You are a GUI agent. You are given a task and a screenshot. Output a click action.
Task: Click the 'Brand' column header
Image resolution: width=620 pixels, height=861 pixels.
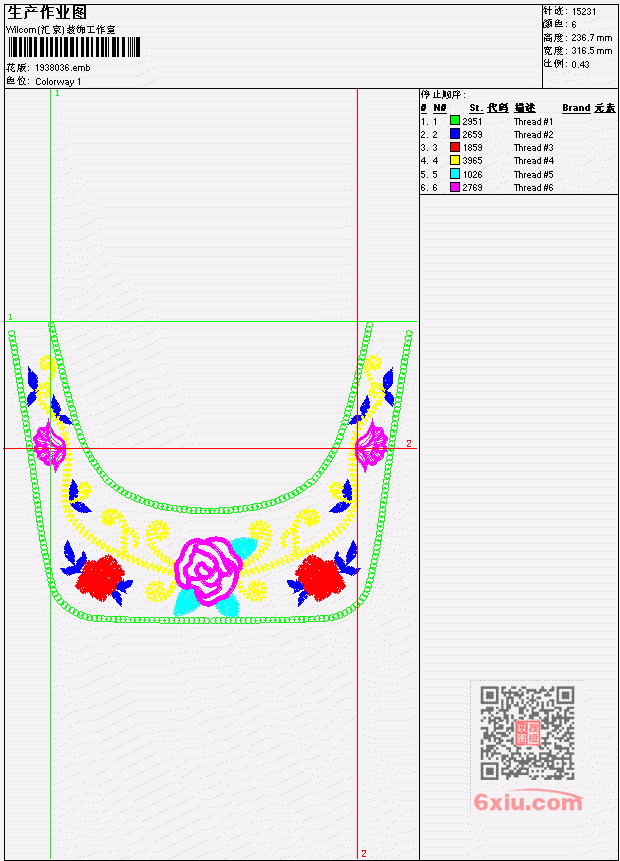click(x=576, y=108)
